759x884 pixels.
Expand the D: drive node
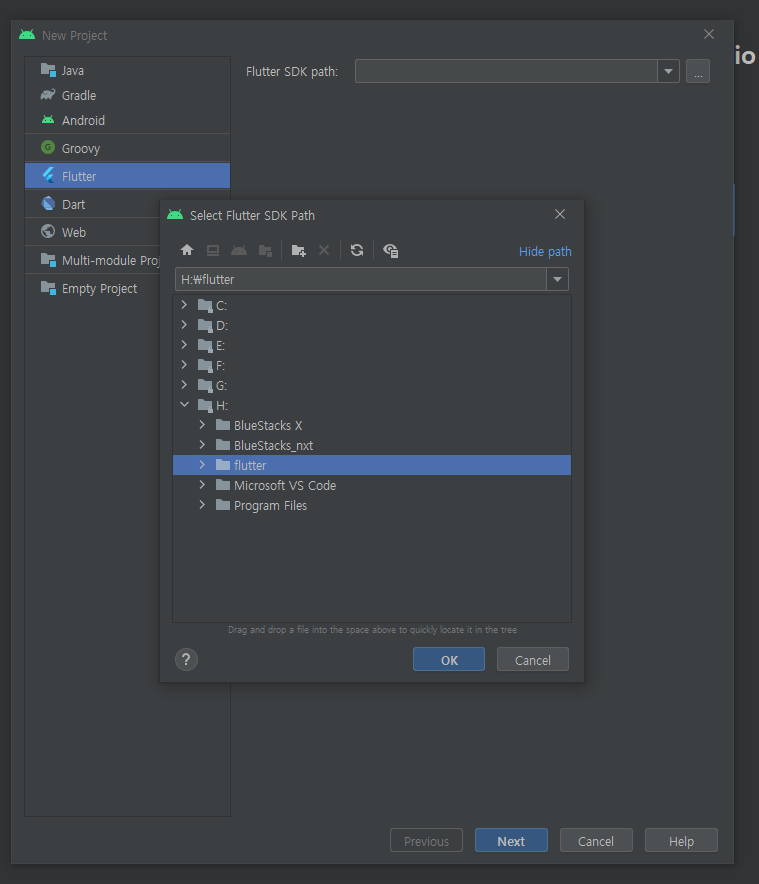(x=184, y=325)
